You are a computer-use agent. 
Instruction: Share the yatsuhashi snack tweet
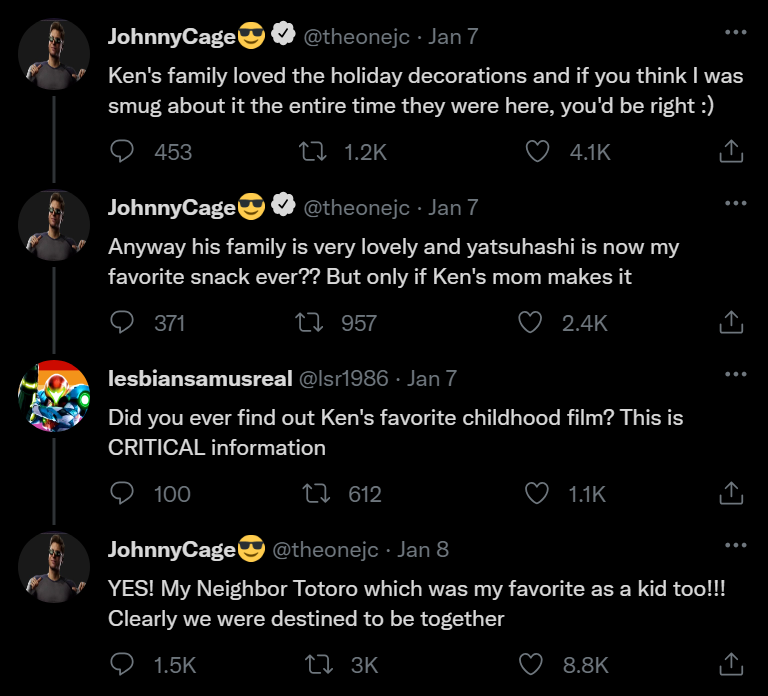pos(731,323)
